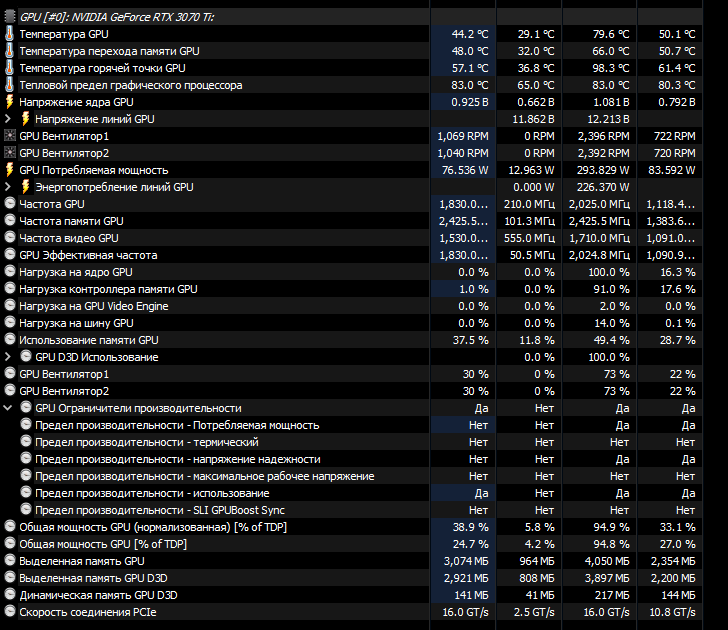Click rail voltage maximum 12.213 В
This screenshot has width=728, height=630.
point(608,119)
